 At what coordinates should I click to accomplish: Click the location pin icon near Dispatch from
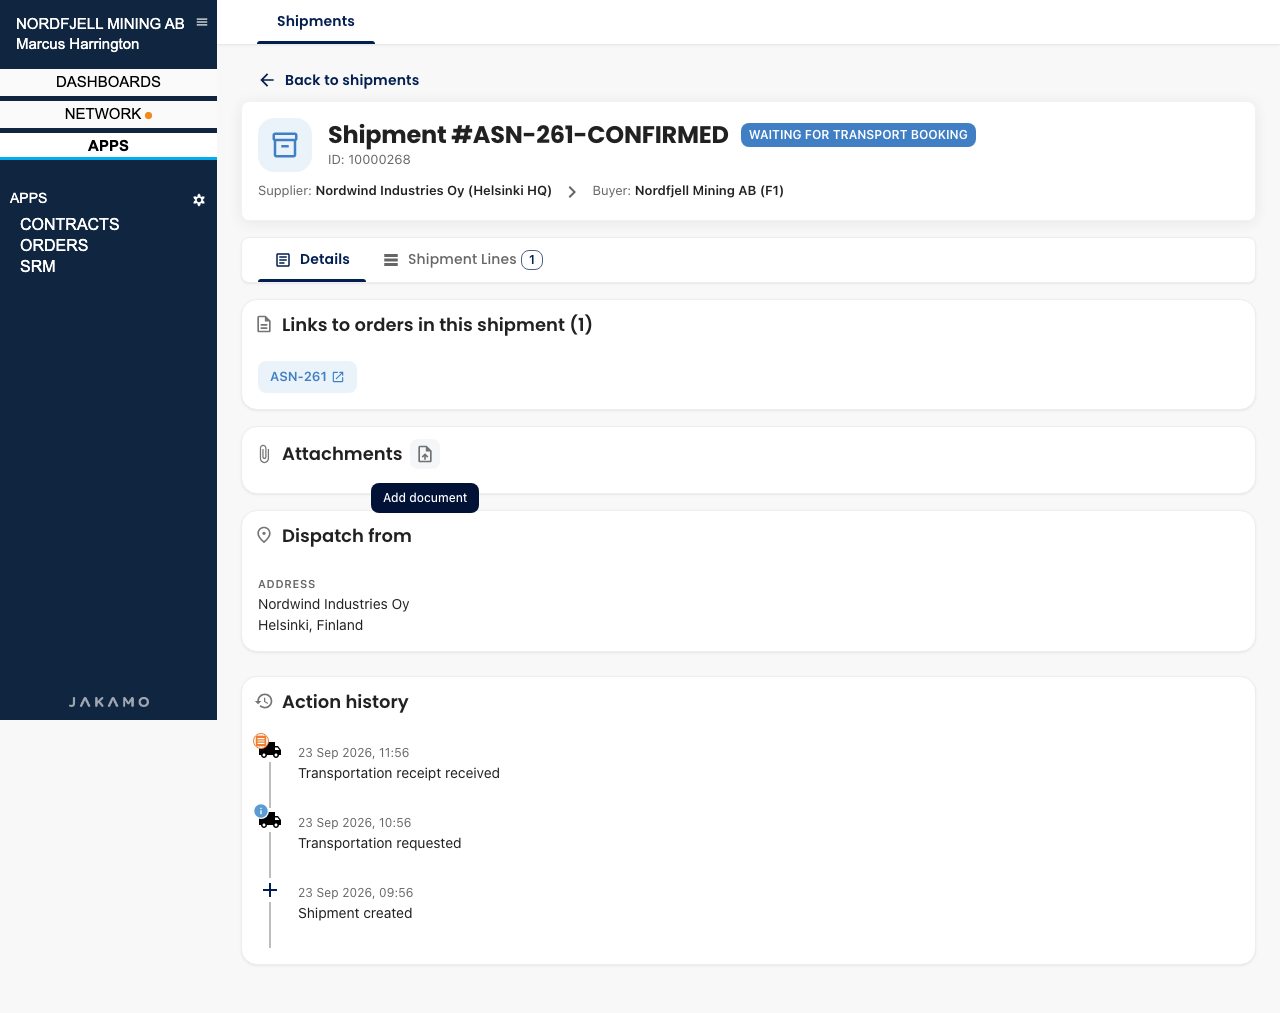pos(264,535)
